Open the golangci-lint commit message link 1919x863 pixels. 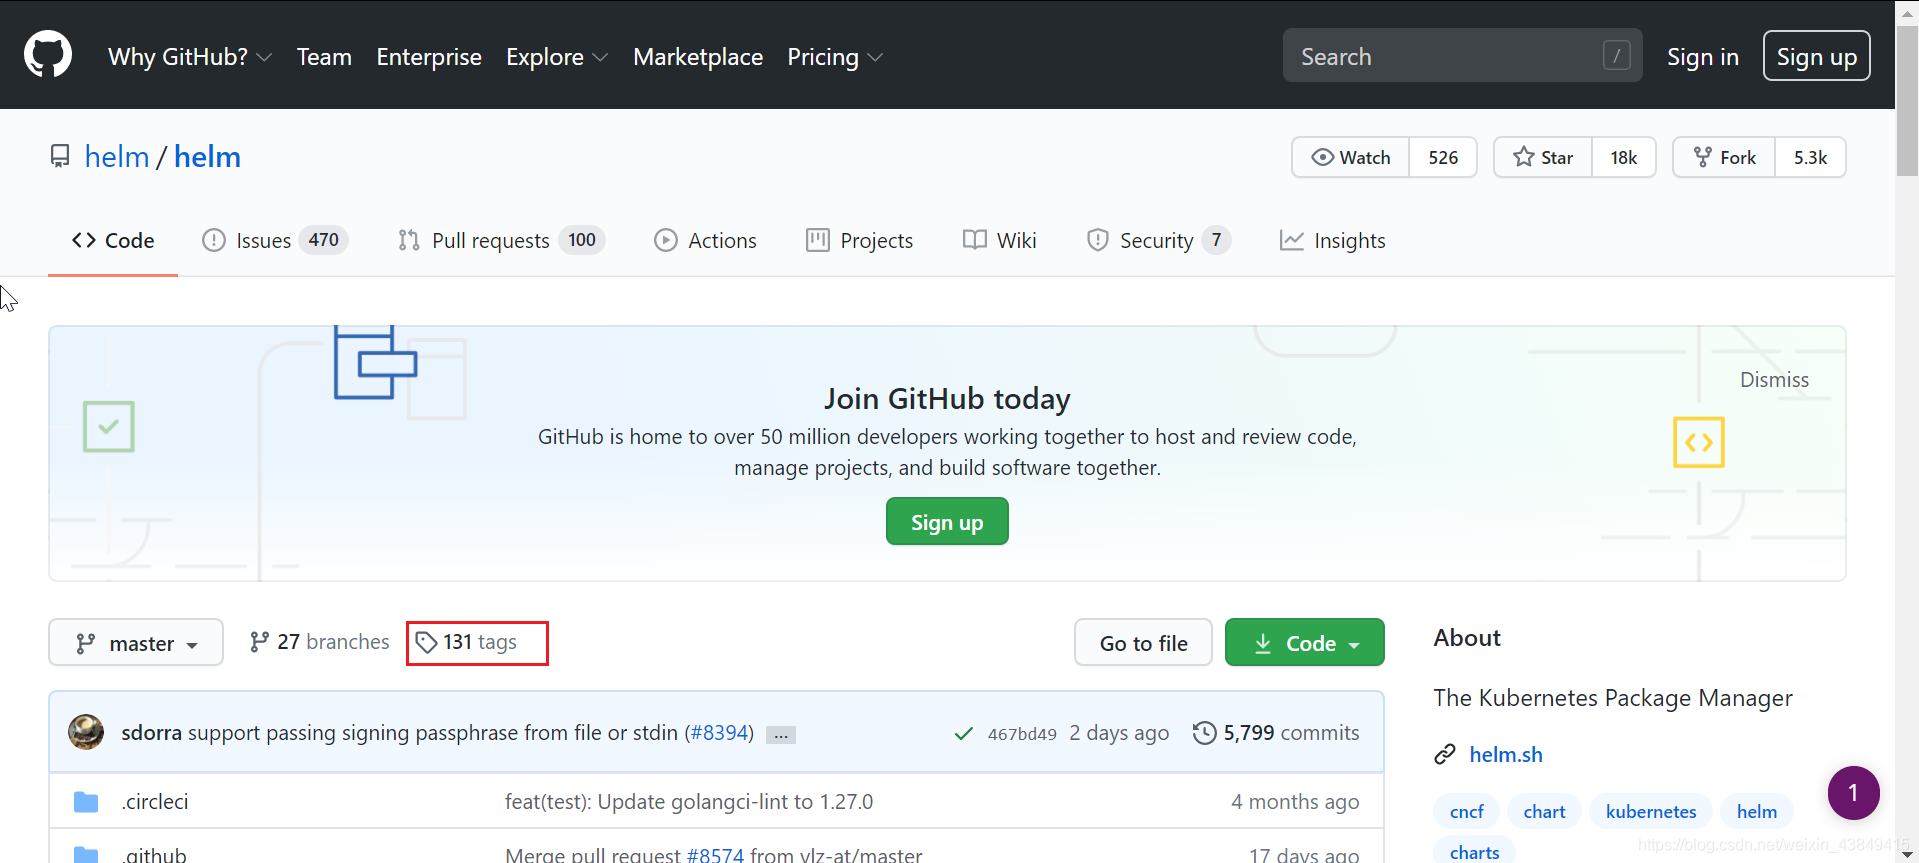[689, 802]
